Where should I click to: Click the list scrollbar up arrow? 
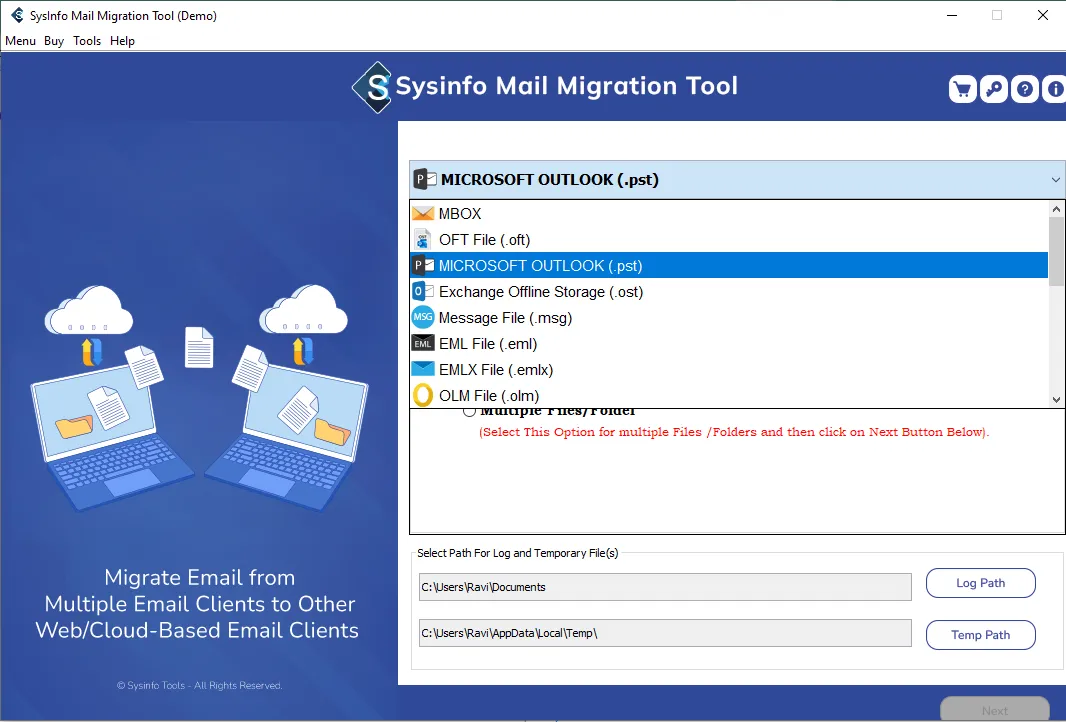(x=1056, y=209)
